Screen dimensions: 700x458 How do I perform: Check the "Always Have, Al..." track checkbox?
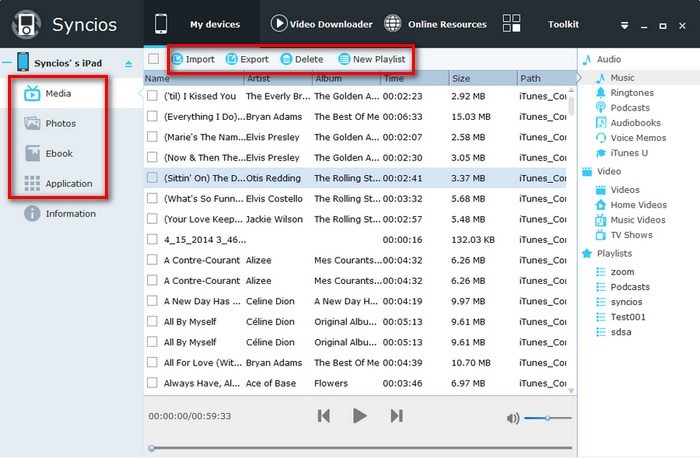click(152, 383)
